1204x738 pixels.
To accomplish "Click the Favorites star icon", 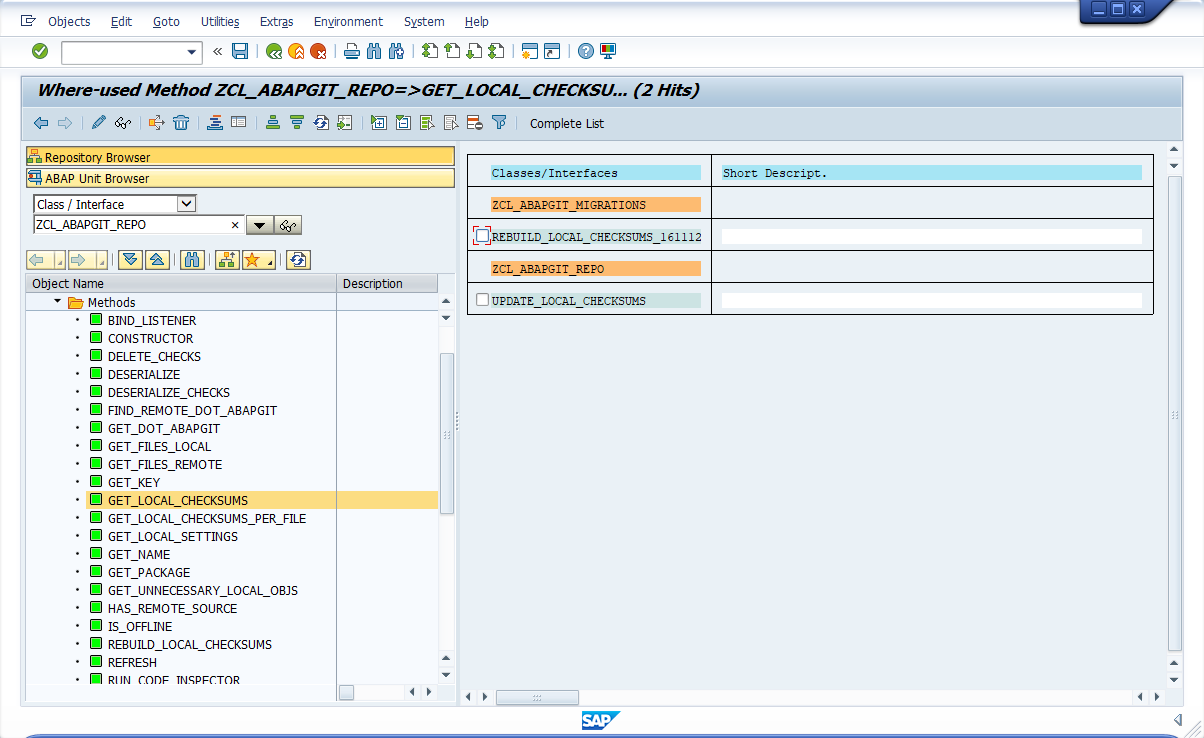I will coord(253,260).
